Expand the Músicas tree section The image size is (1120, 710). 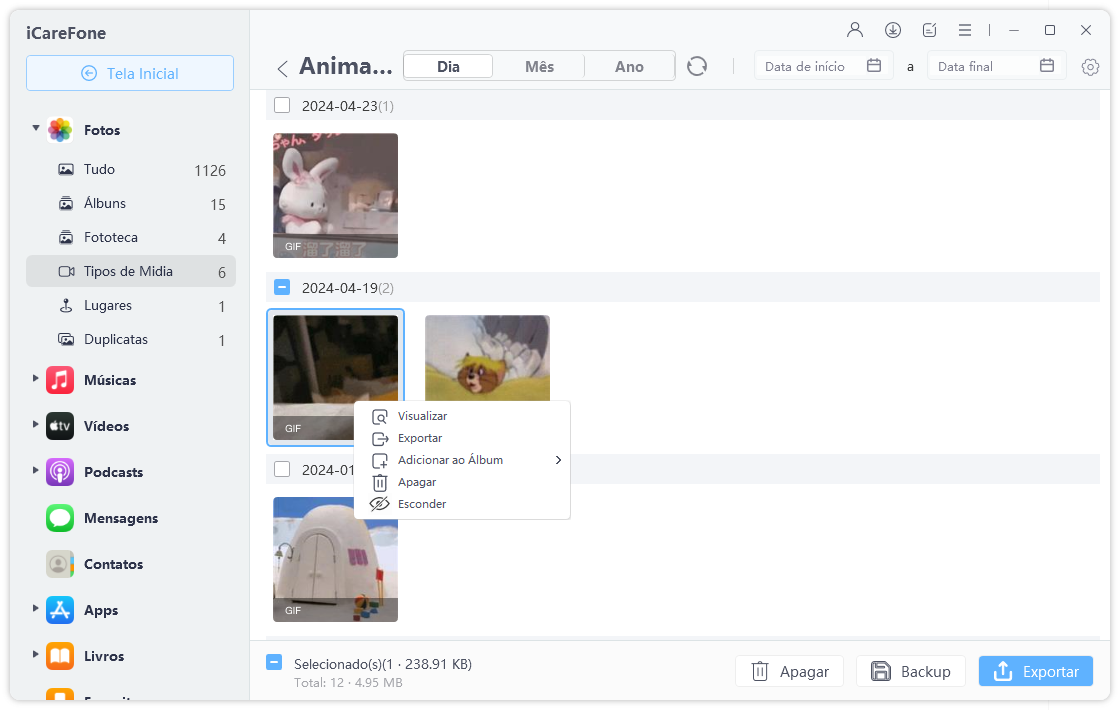(x=36, y=379)
